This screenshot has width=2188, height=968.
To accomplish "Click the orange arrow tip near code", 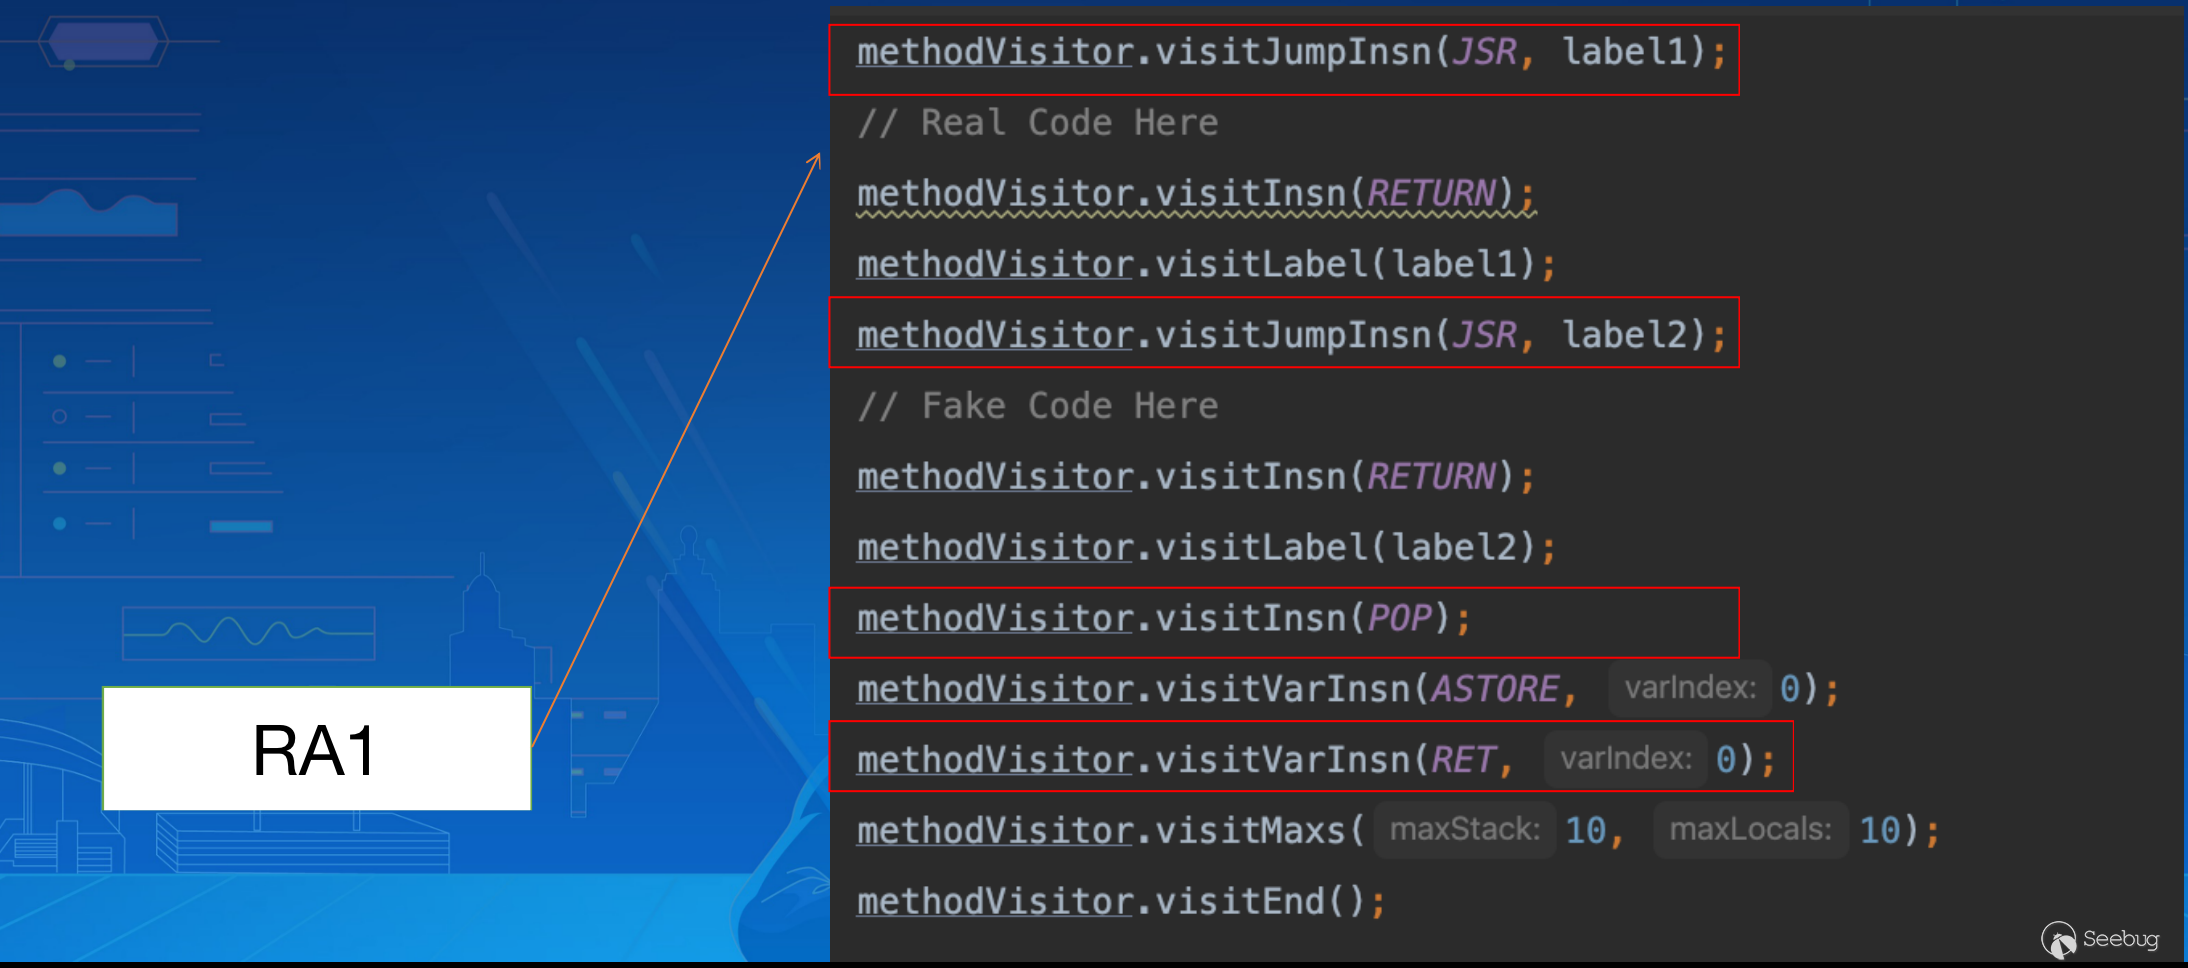I will pyautogui.click(x=818, y=157).
